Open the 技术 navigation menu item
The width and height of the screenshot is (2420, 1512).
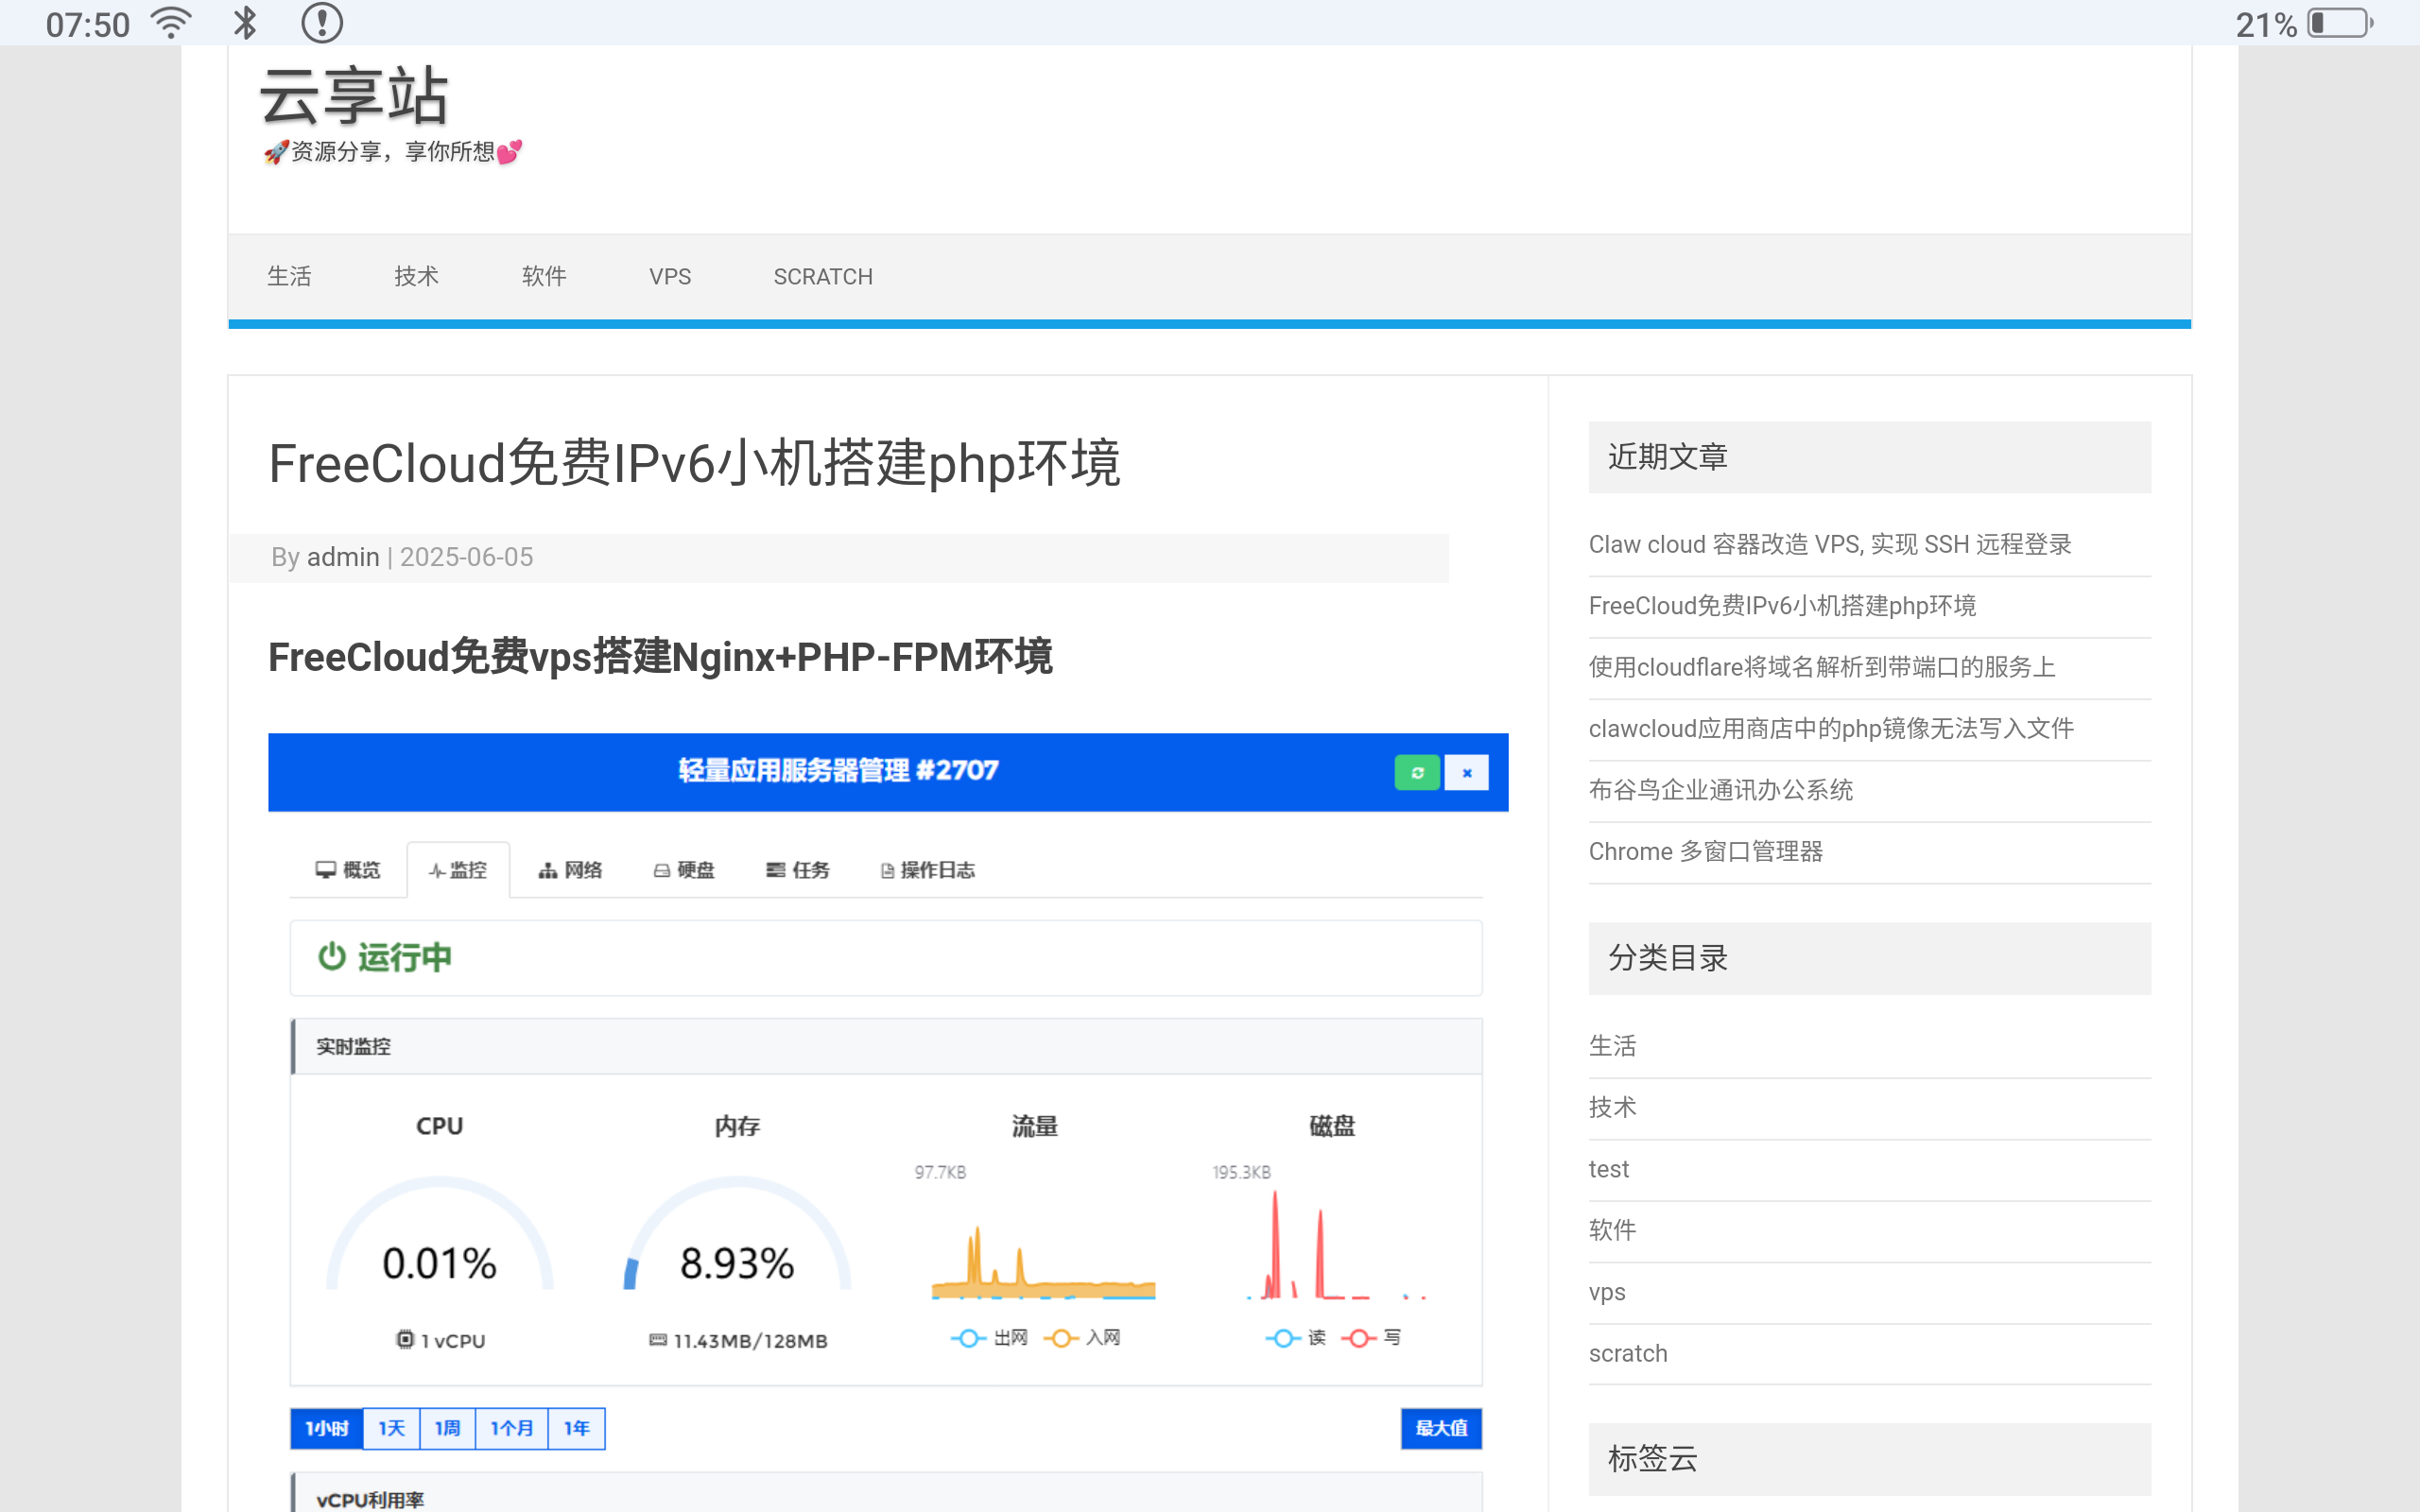tap(416, 276)
